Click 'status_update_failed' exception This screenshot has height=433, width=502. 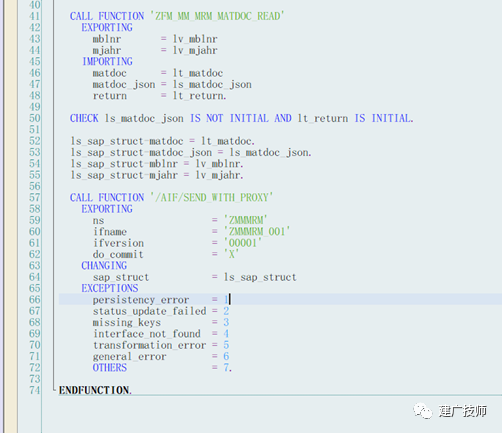(150, 311)
